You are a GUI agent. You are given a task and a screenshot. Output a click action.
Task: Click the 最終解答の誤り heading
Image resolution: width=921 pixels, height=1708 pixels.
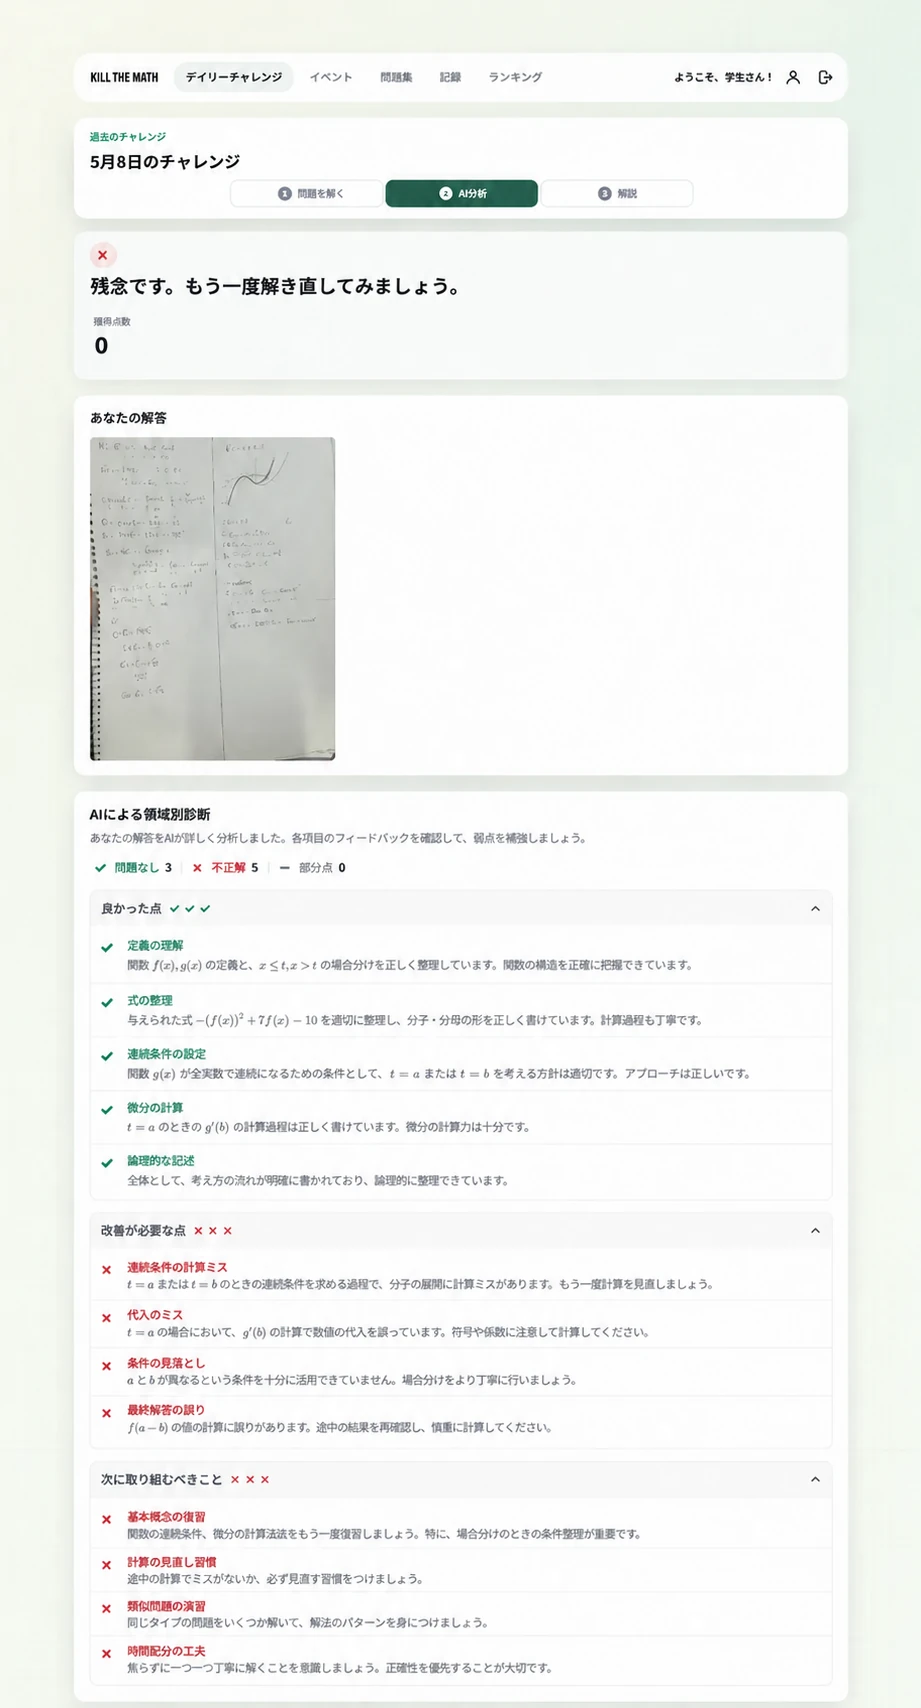pos(166,1410)
